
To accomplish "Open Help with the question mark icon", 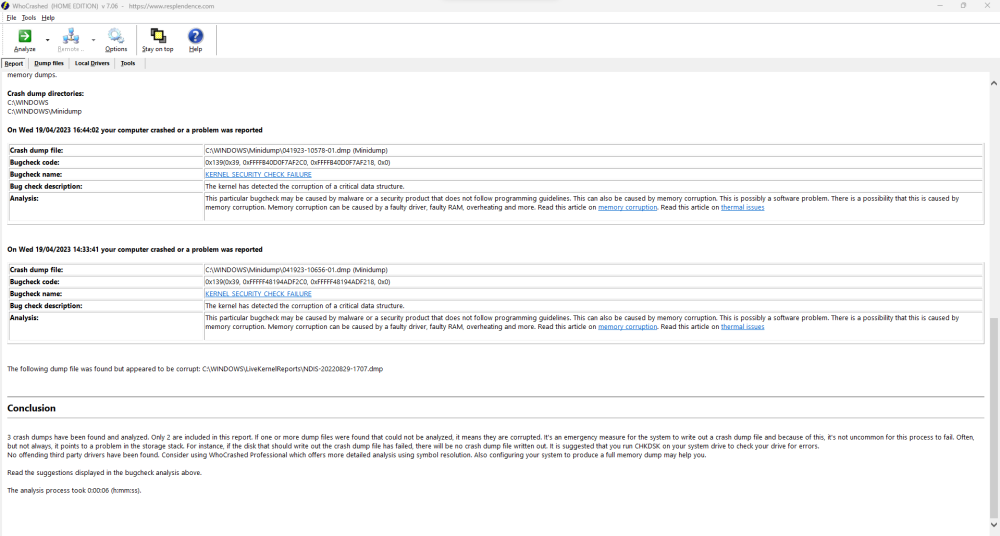I will (195, 37).
